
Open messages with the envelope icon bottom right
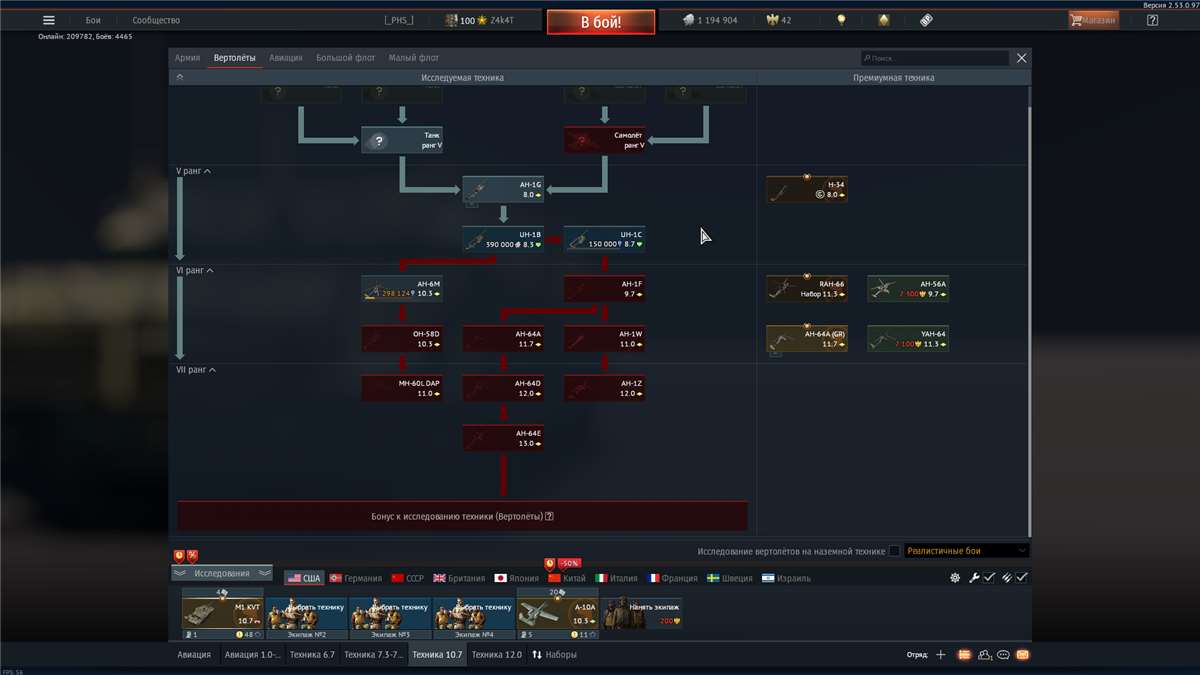(1022, 654)
